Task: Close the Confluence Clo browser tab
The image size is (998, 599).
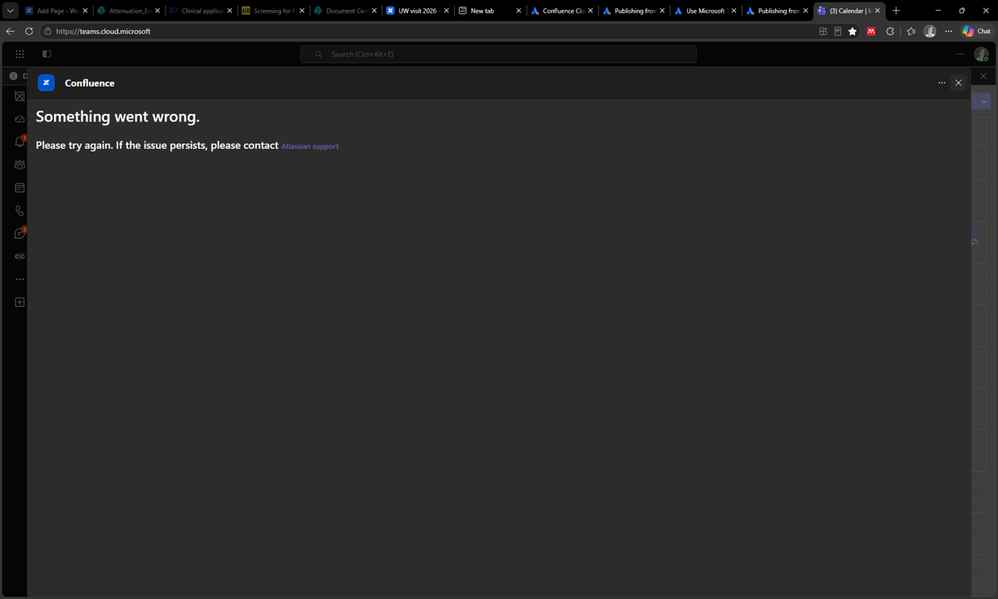Action: (591, 11)
